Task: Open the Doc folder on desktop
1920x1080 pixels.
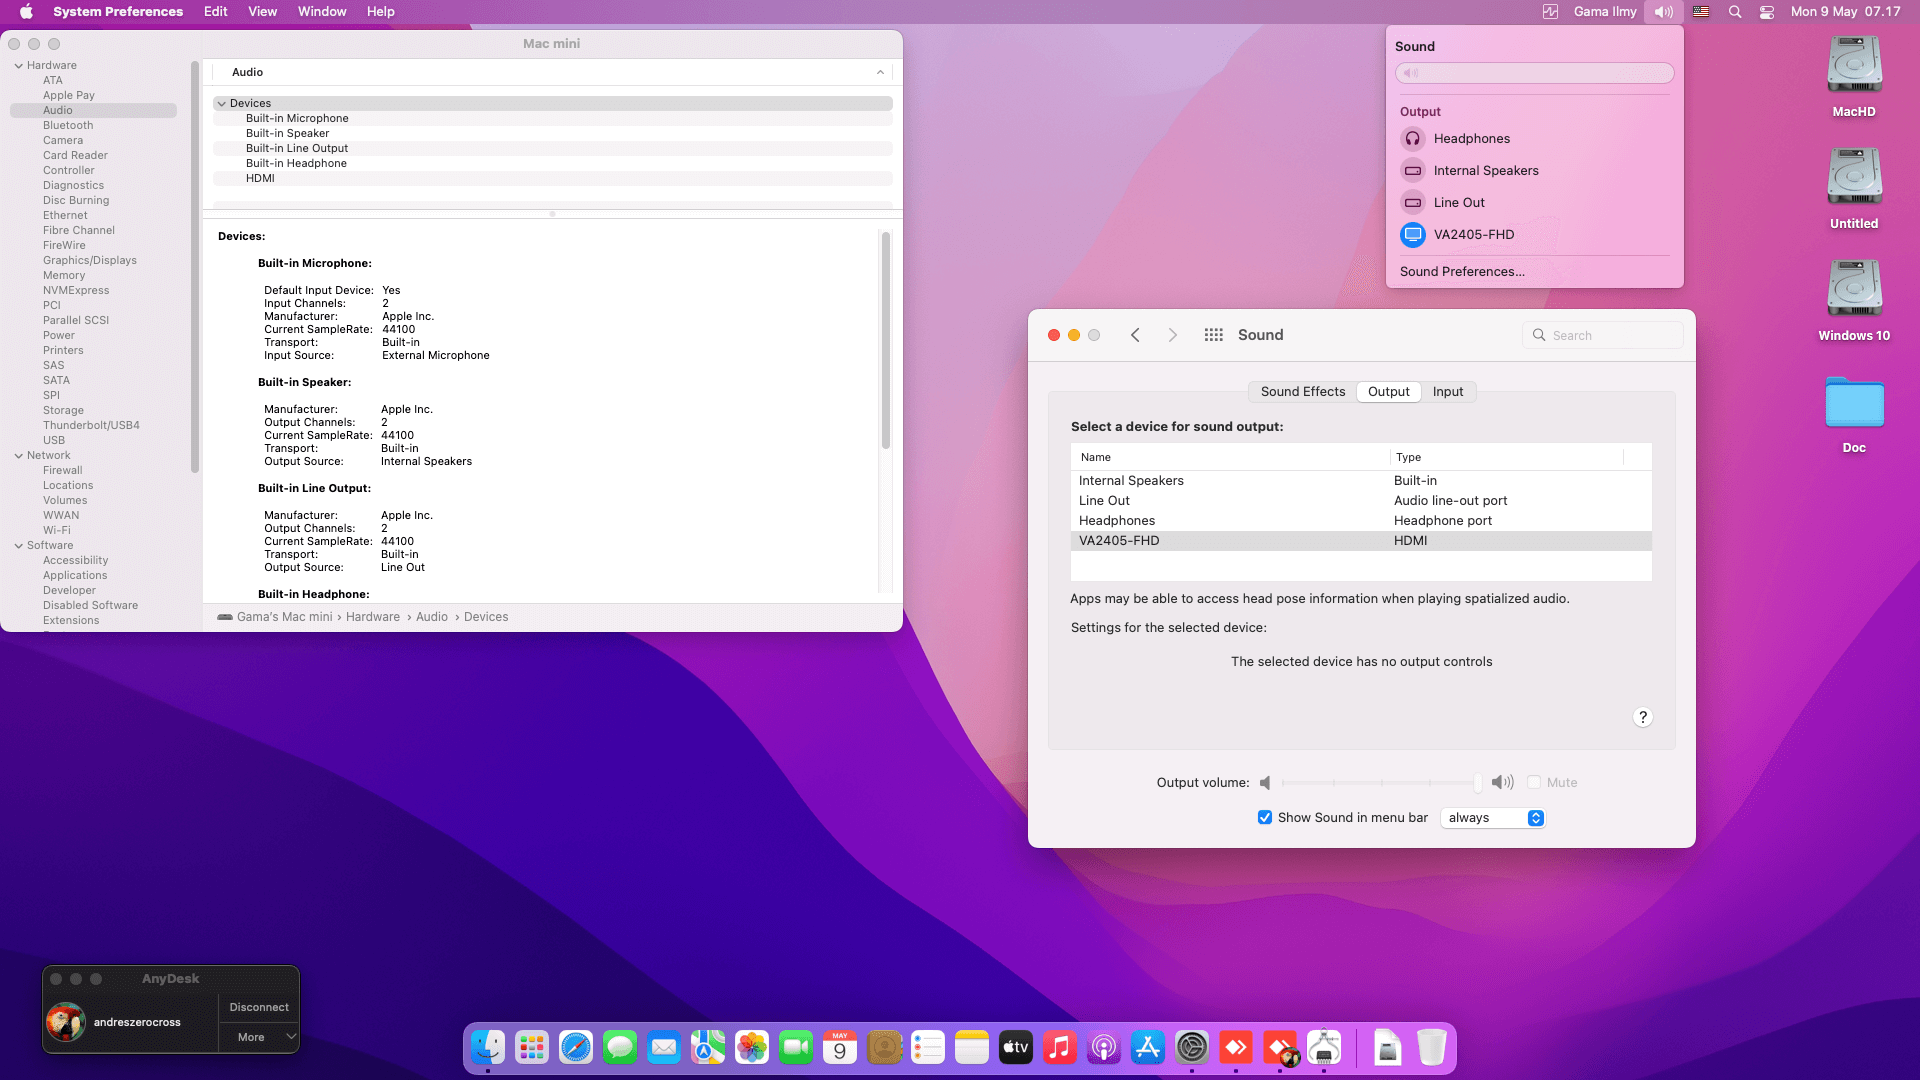Action: coord(1854,414)
